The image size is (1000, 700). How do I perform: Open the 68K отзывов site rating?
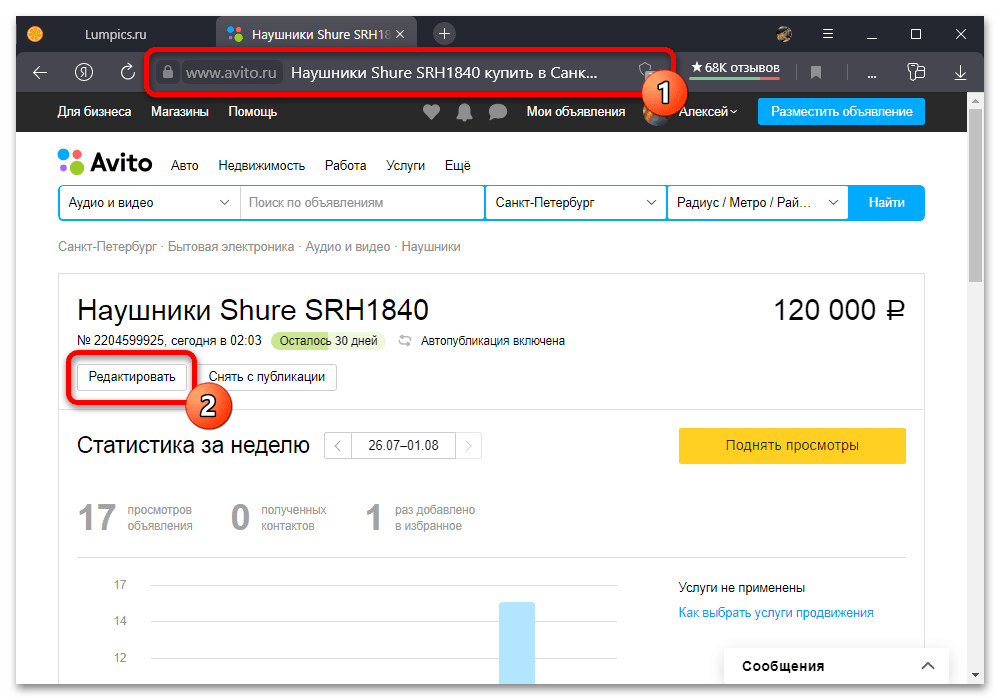735,68
